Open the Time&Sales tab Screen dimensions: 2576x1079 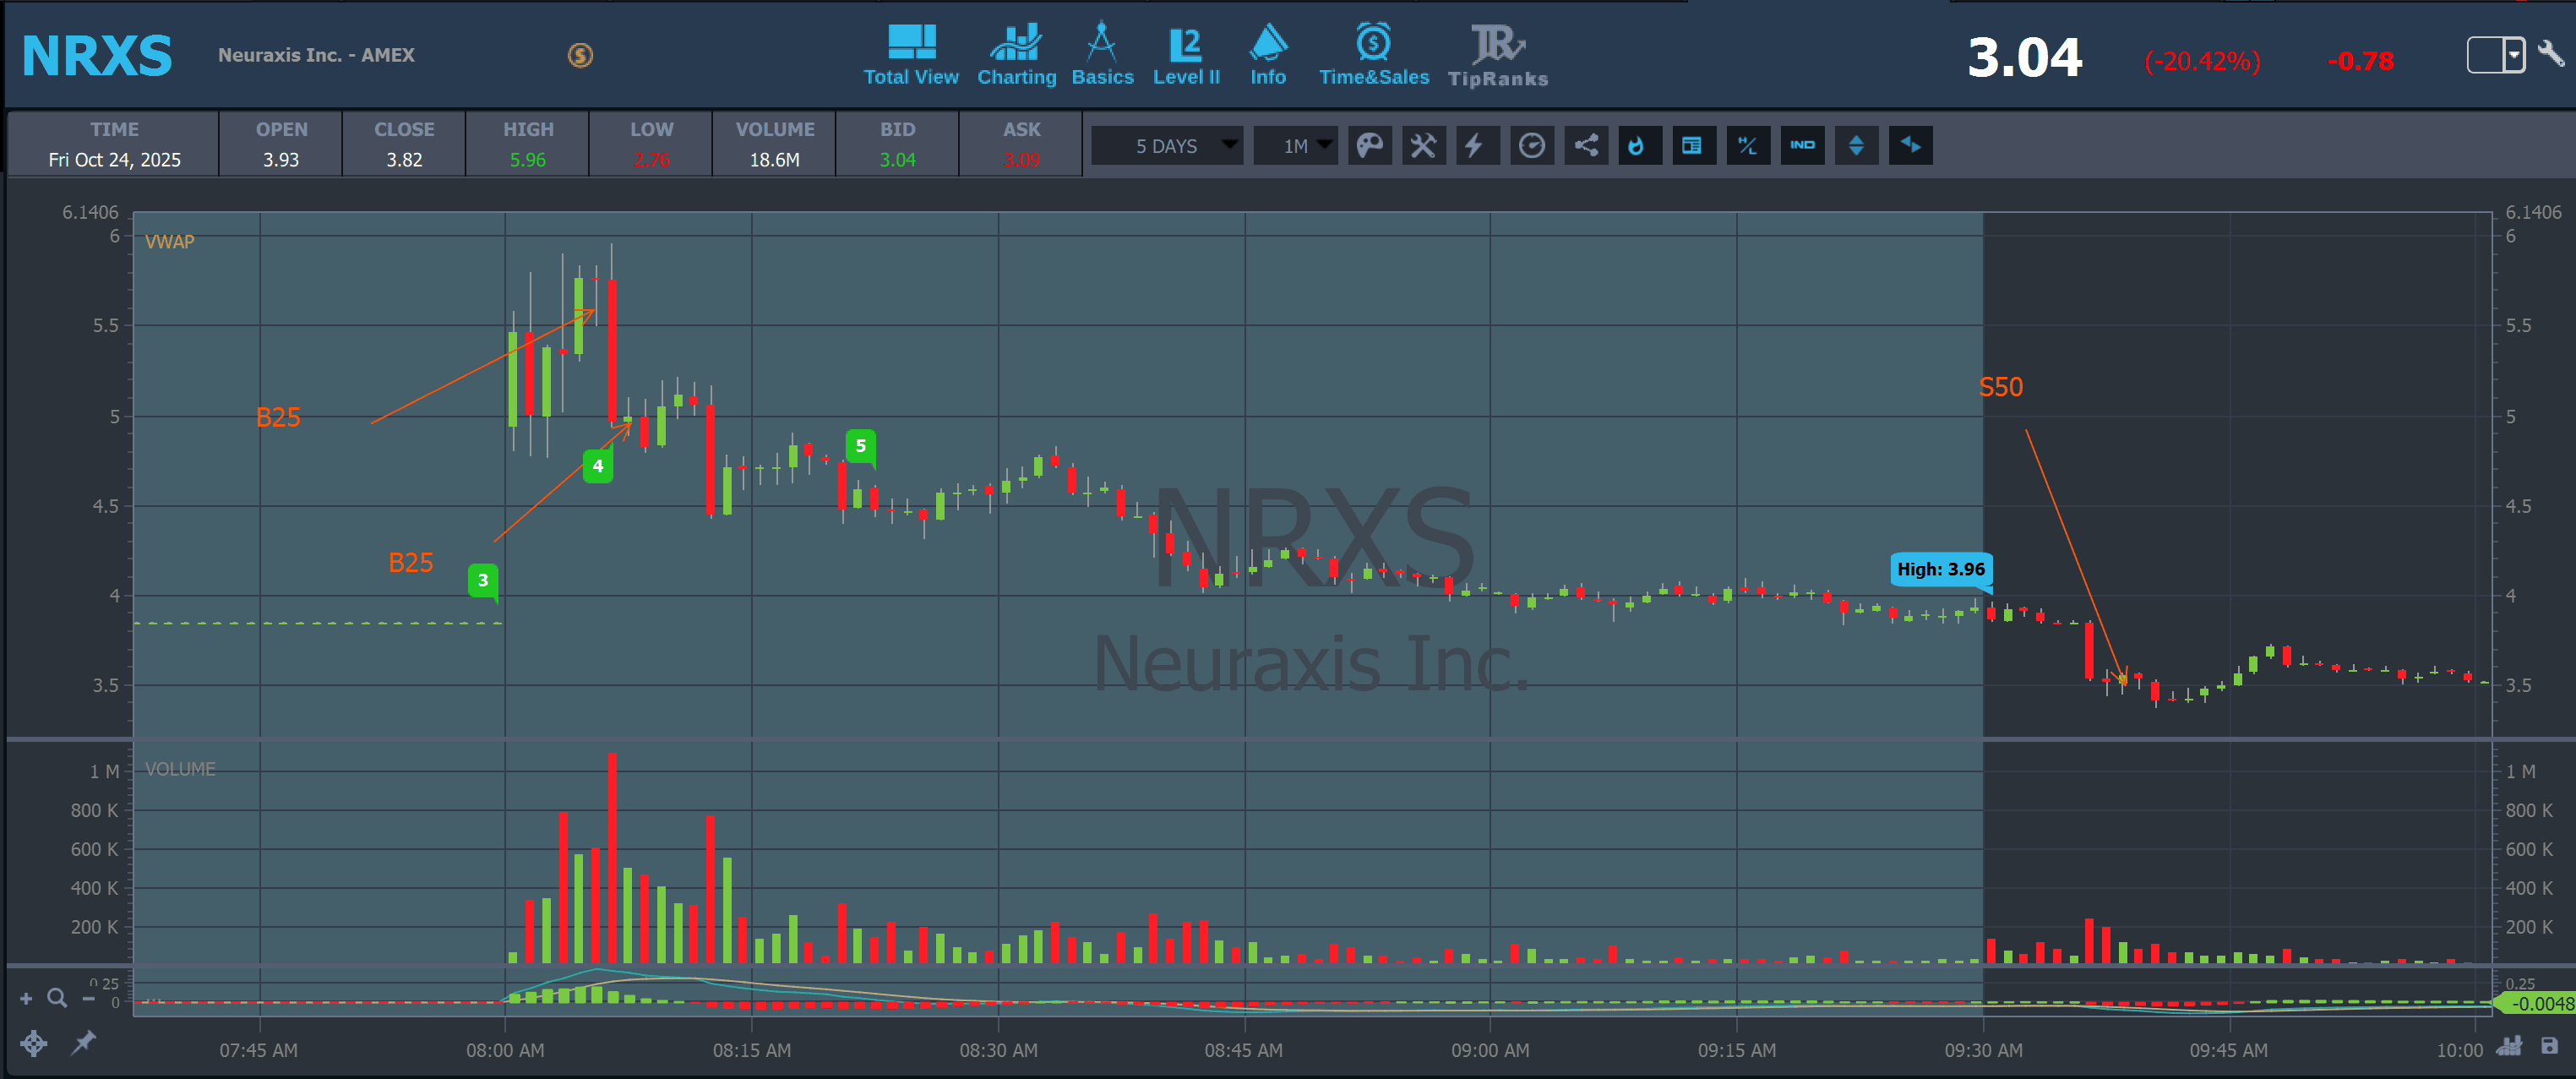click(x=1373, y=56)
